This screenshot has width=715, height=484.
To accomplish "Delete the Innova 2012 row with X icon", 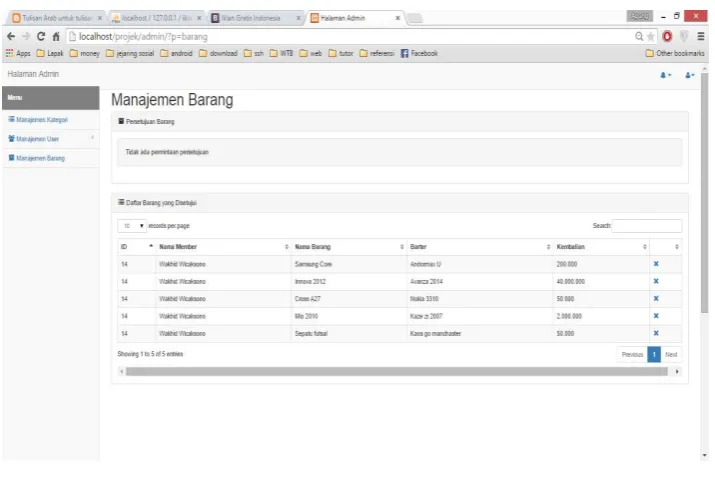I will click(x=656, y=281).
